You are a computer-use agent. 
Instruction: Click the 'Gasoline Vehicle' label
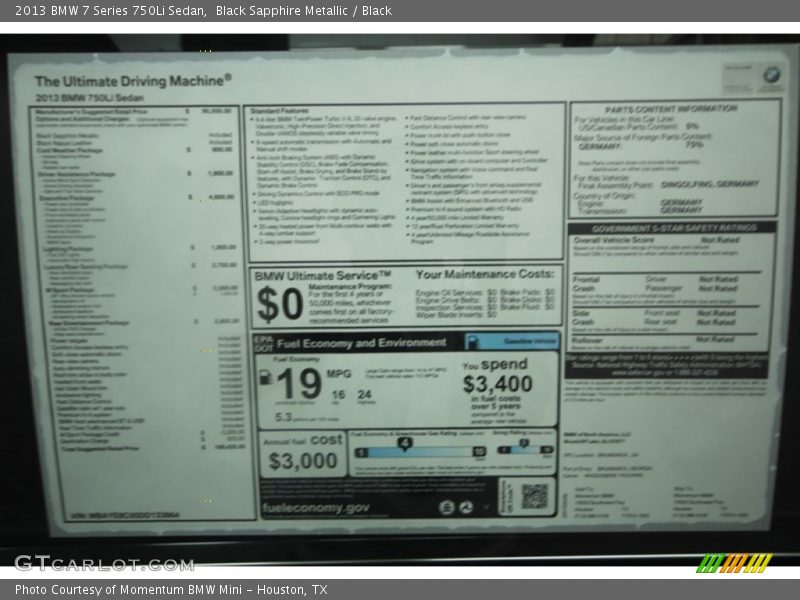(529, 341)
